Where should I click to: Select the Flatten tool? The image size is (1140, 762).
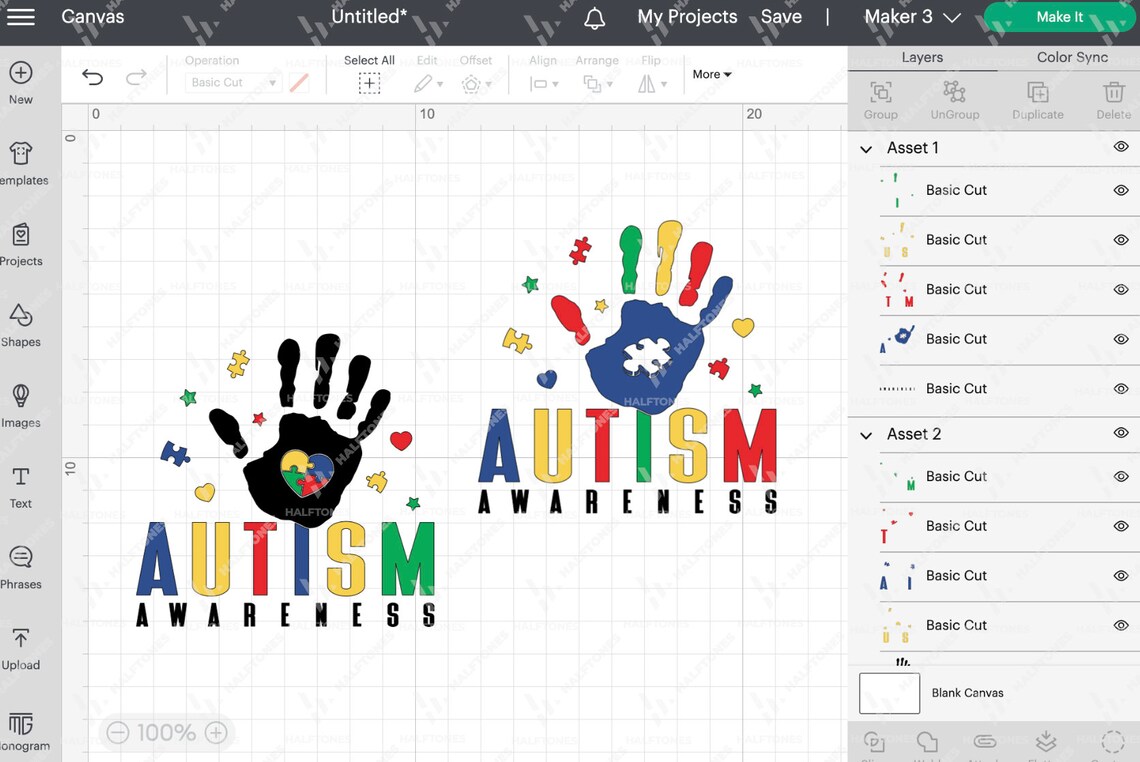(x=1044, y=742)
